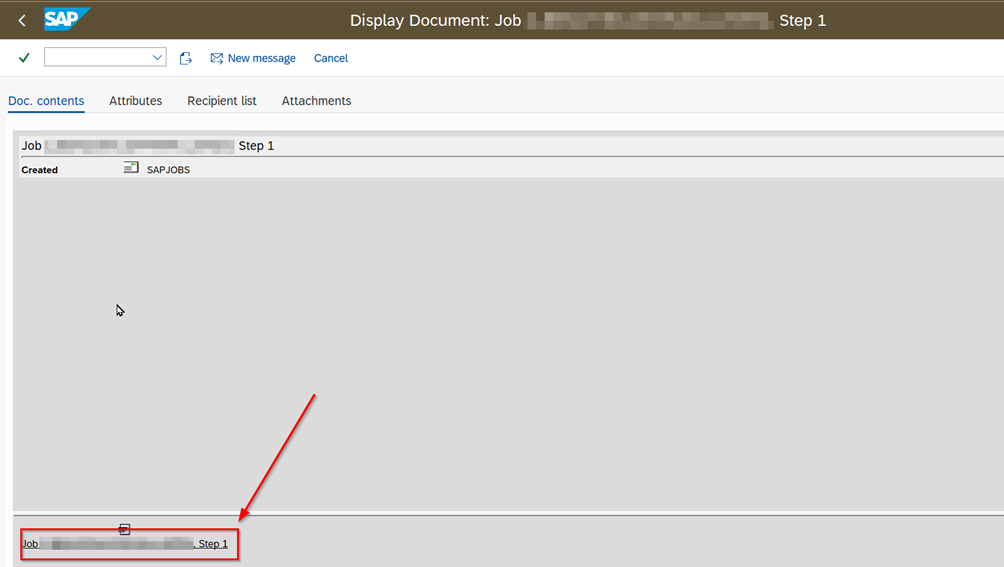Image resolution: width=1004 pixels, height=567 pixels.
Task: Click the small attachment icon above the job link
Action: click(x=125, y=529)
